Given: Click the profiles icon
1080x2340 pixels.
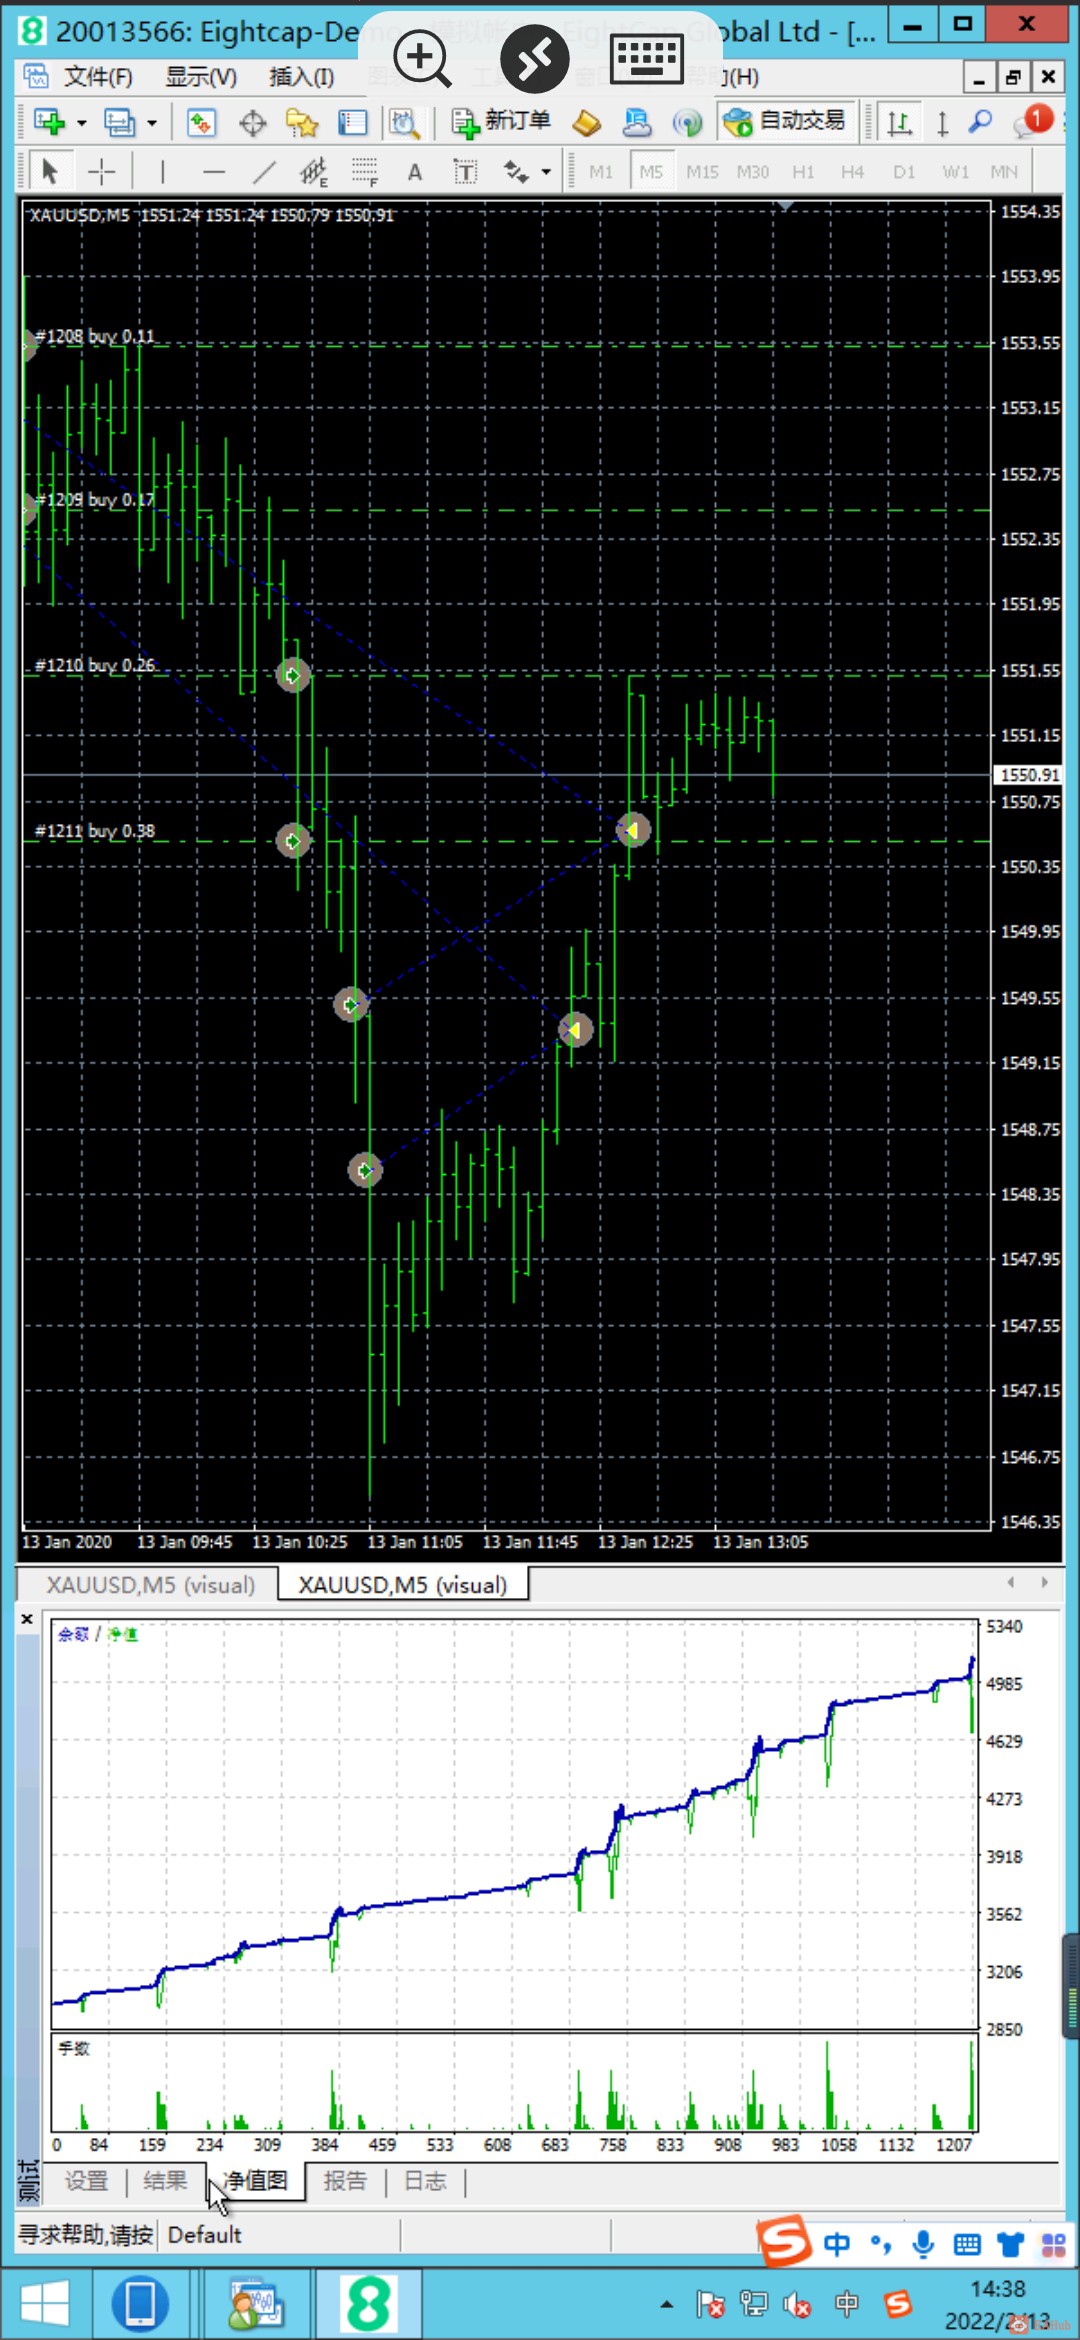Looking at the screenshot, I should [120, 122].
